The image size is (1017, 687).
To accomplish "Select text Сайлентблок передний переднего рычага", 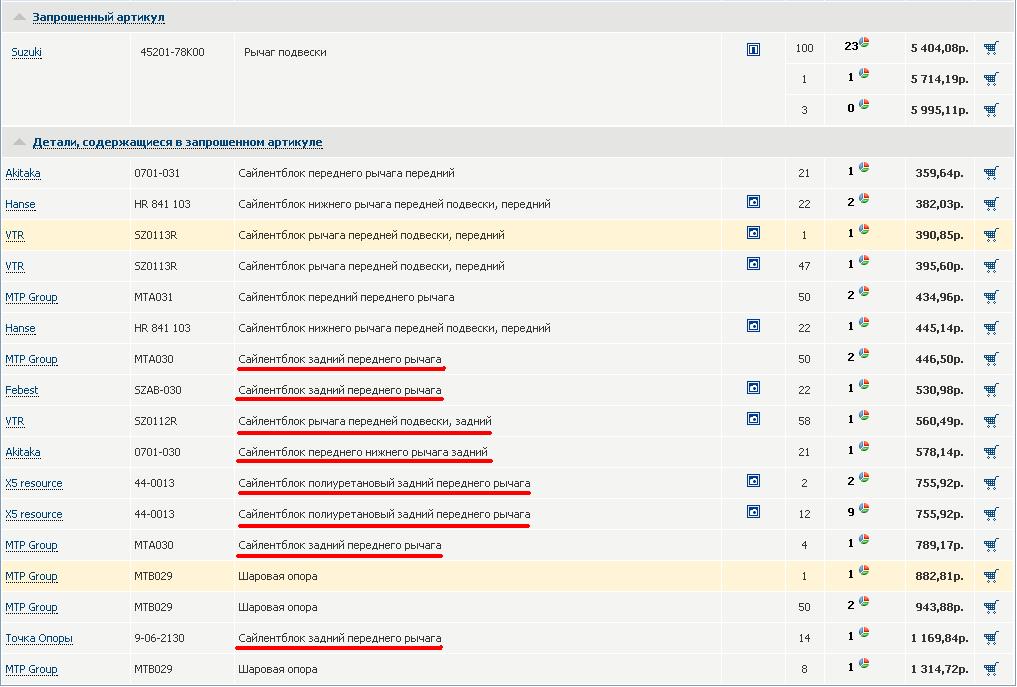I will tap(346, 297).
